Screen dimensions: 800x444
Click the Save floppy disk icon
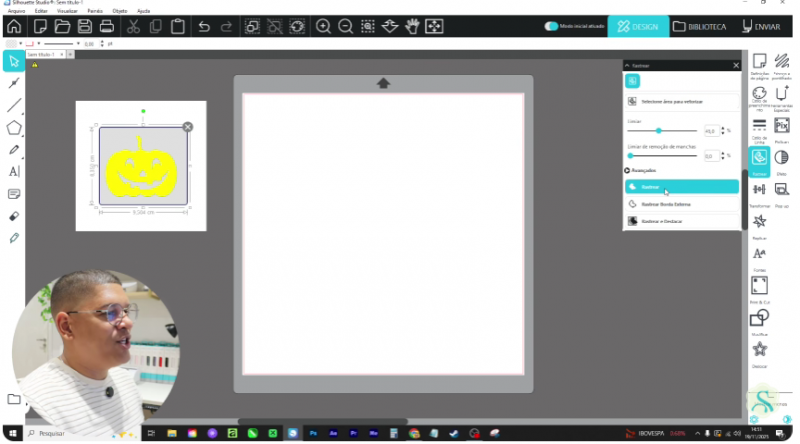pos(86,26)
